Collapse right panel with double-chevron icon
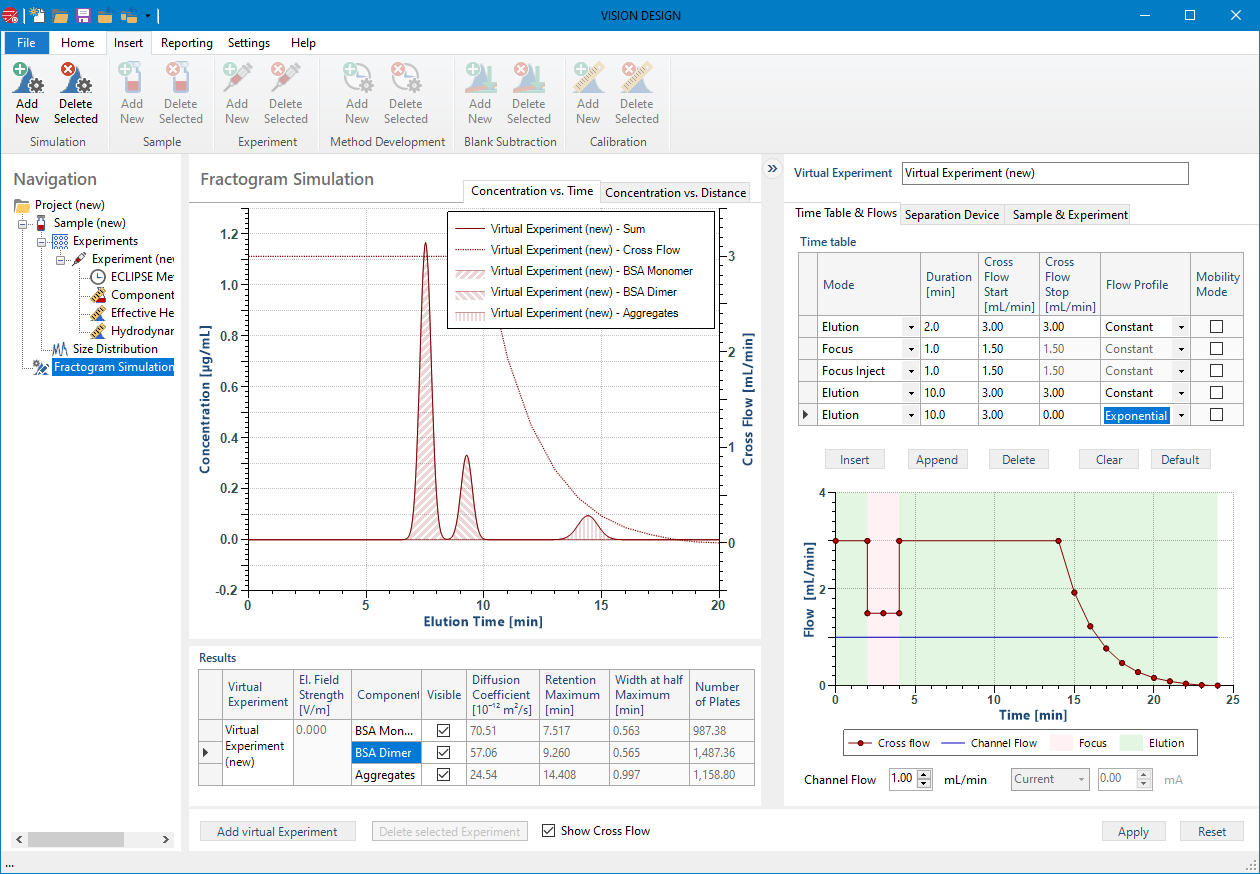This screenshot has width=1260, height=874. [772, 169]
